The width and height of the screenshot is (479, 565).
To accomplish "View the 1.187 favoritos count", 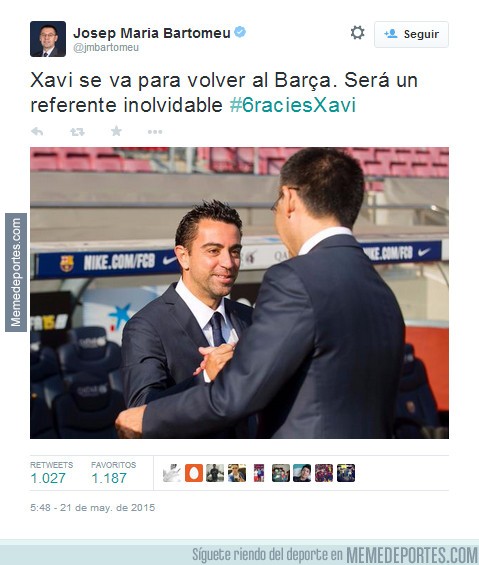I will point(109,478).
